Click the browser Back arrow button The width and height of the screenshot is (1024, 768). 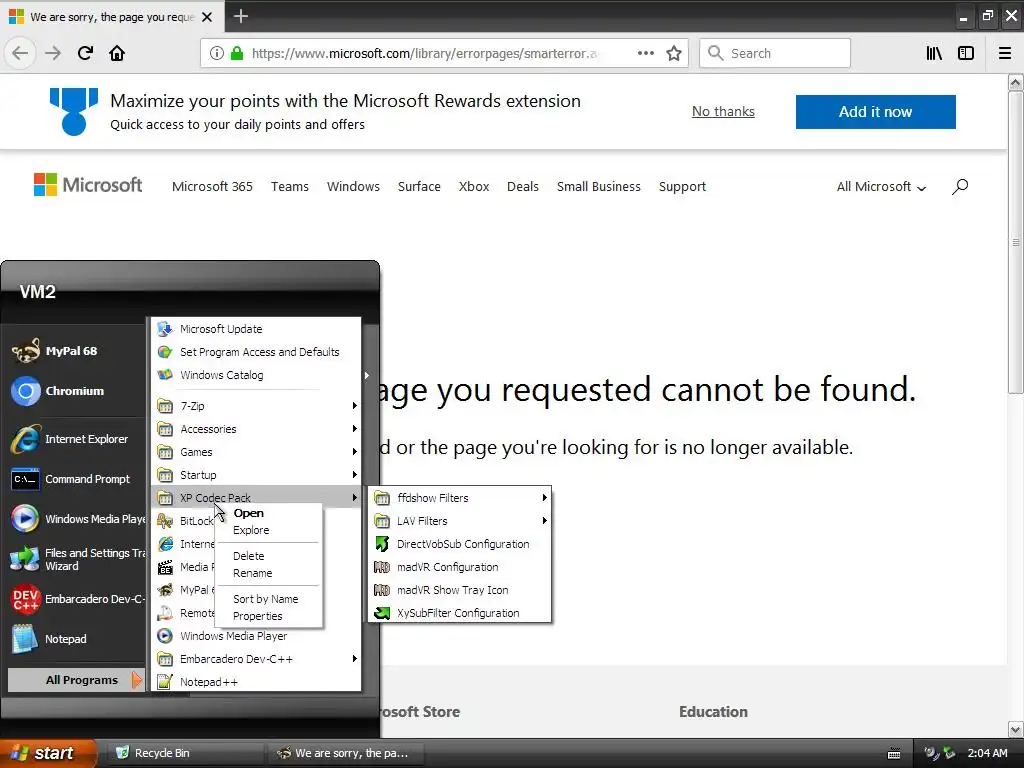click(20, 53)
